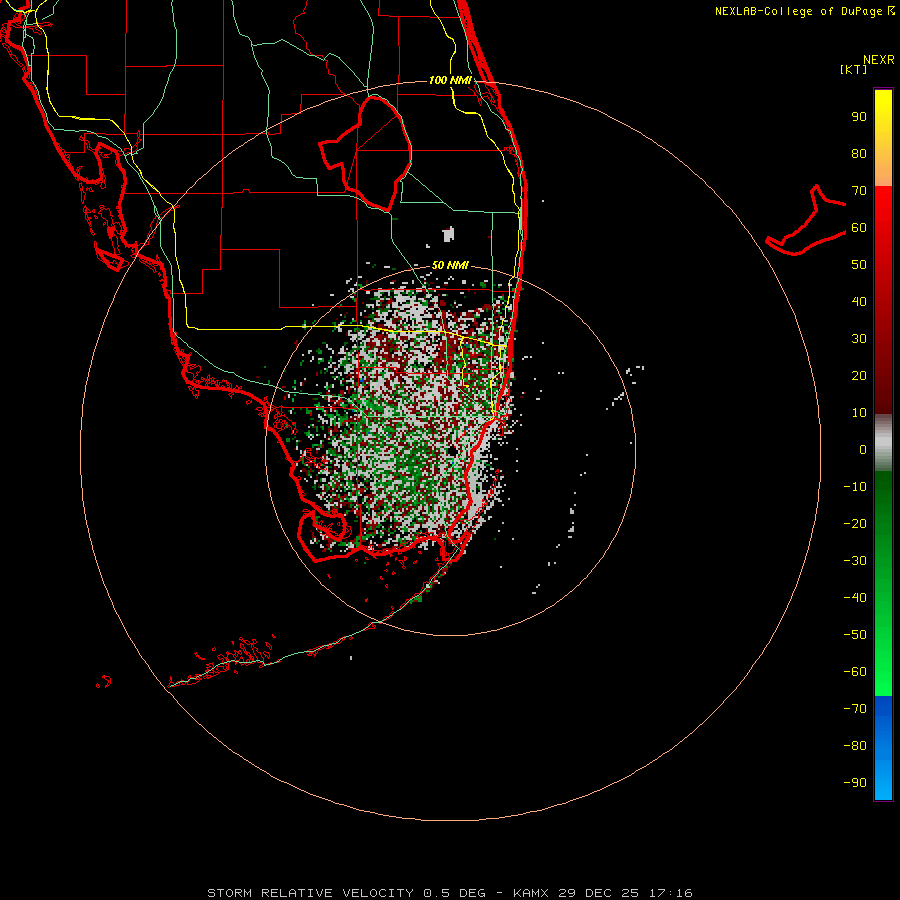900x900 pixels.
Task: Click Lake Okeechobee outline on the map
Action: 366,153
